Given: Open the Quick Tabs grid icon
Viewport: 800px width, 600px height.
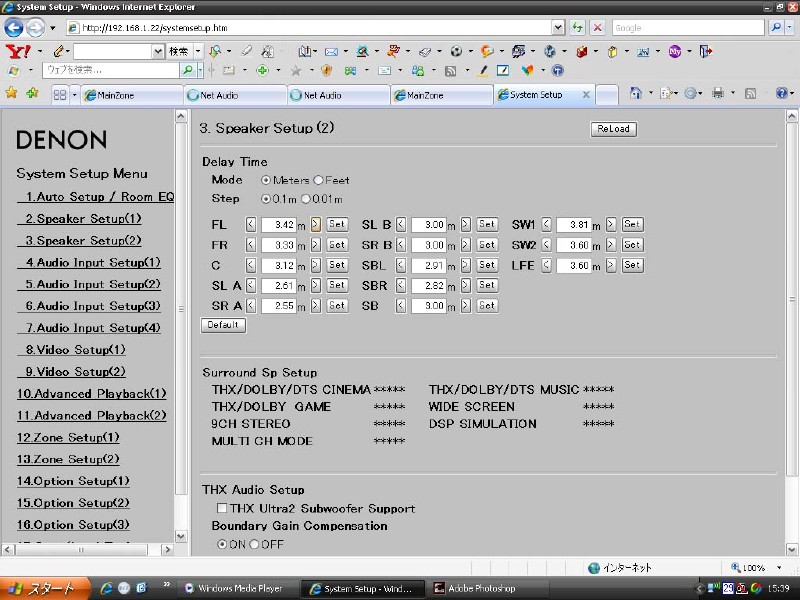Looking at the screenshot, I should point(60,95).
